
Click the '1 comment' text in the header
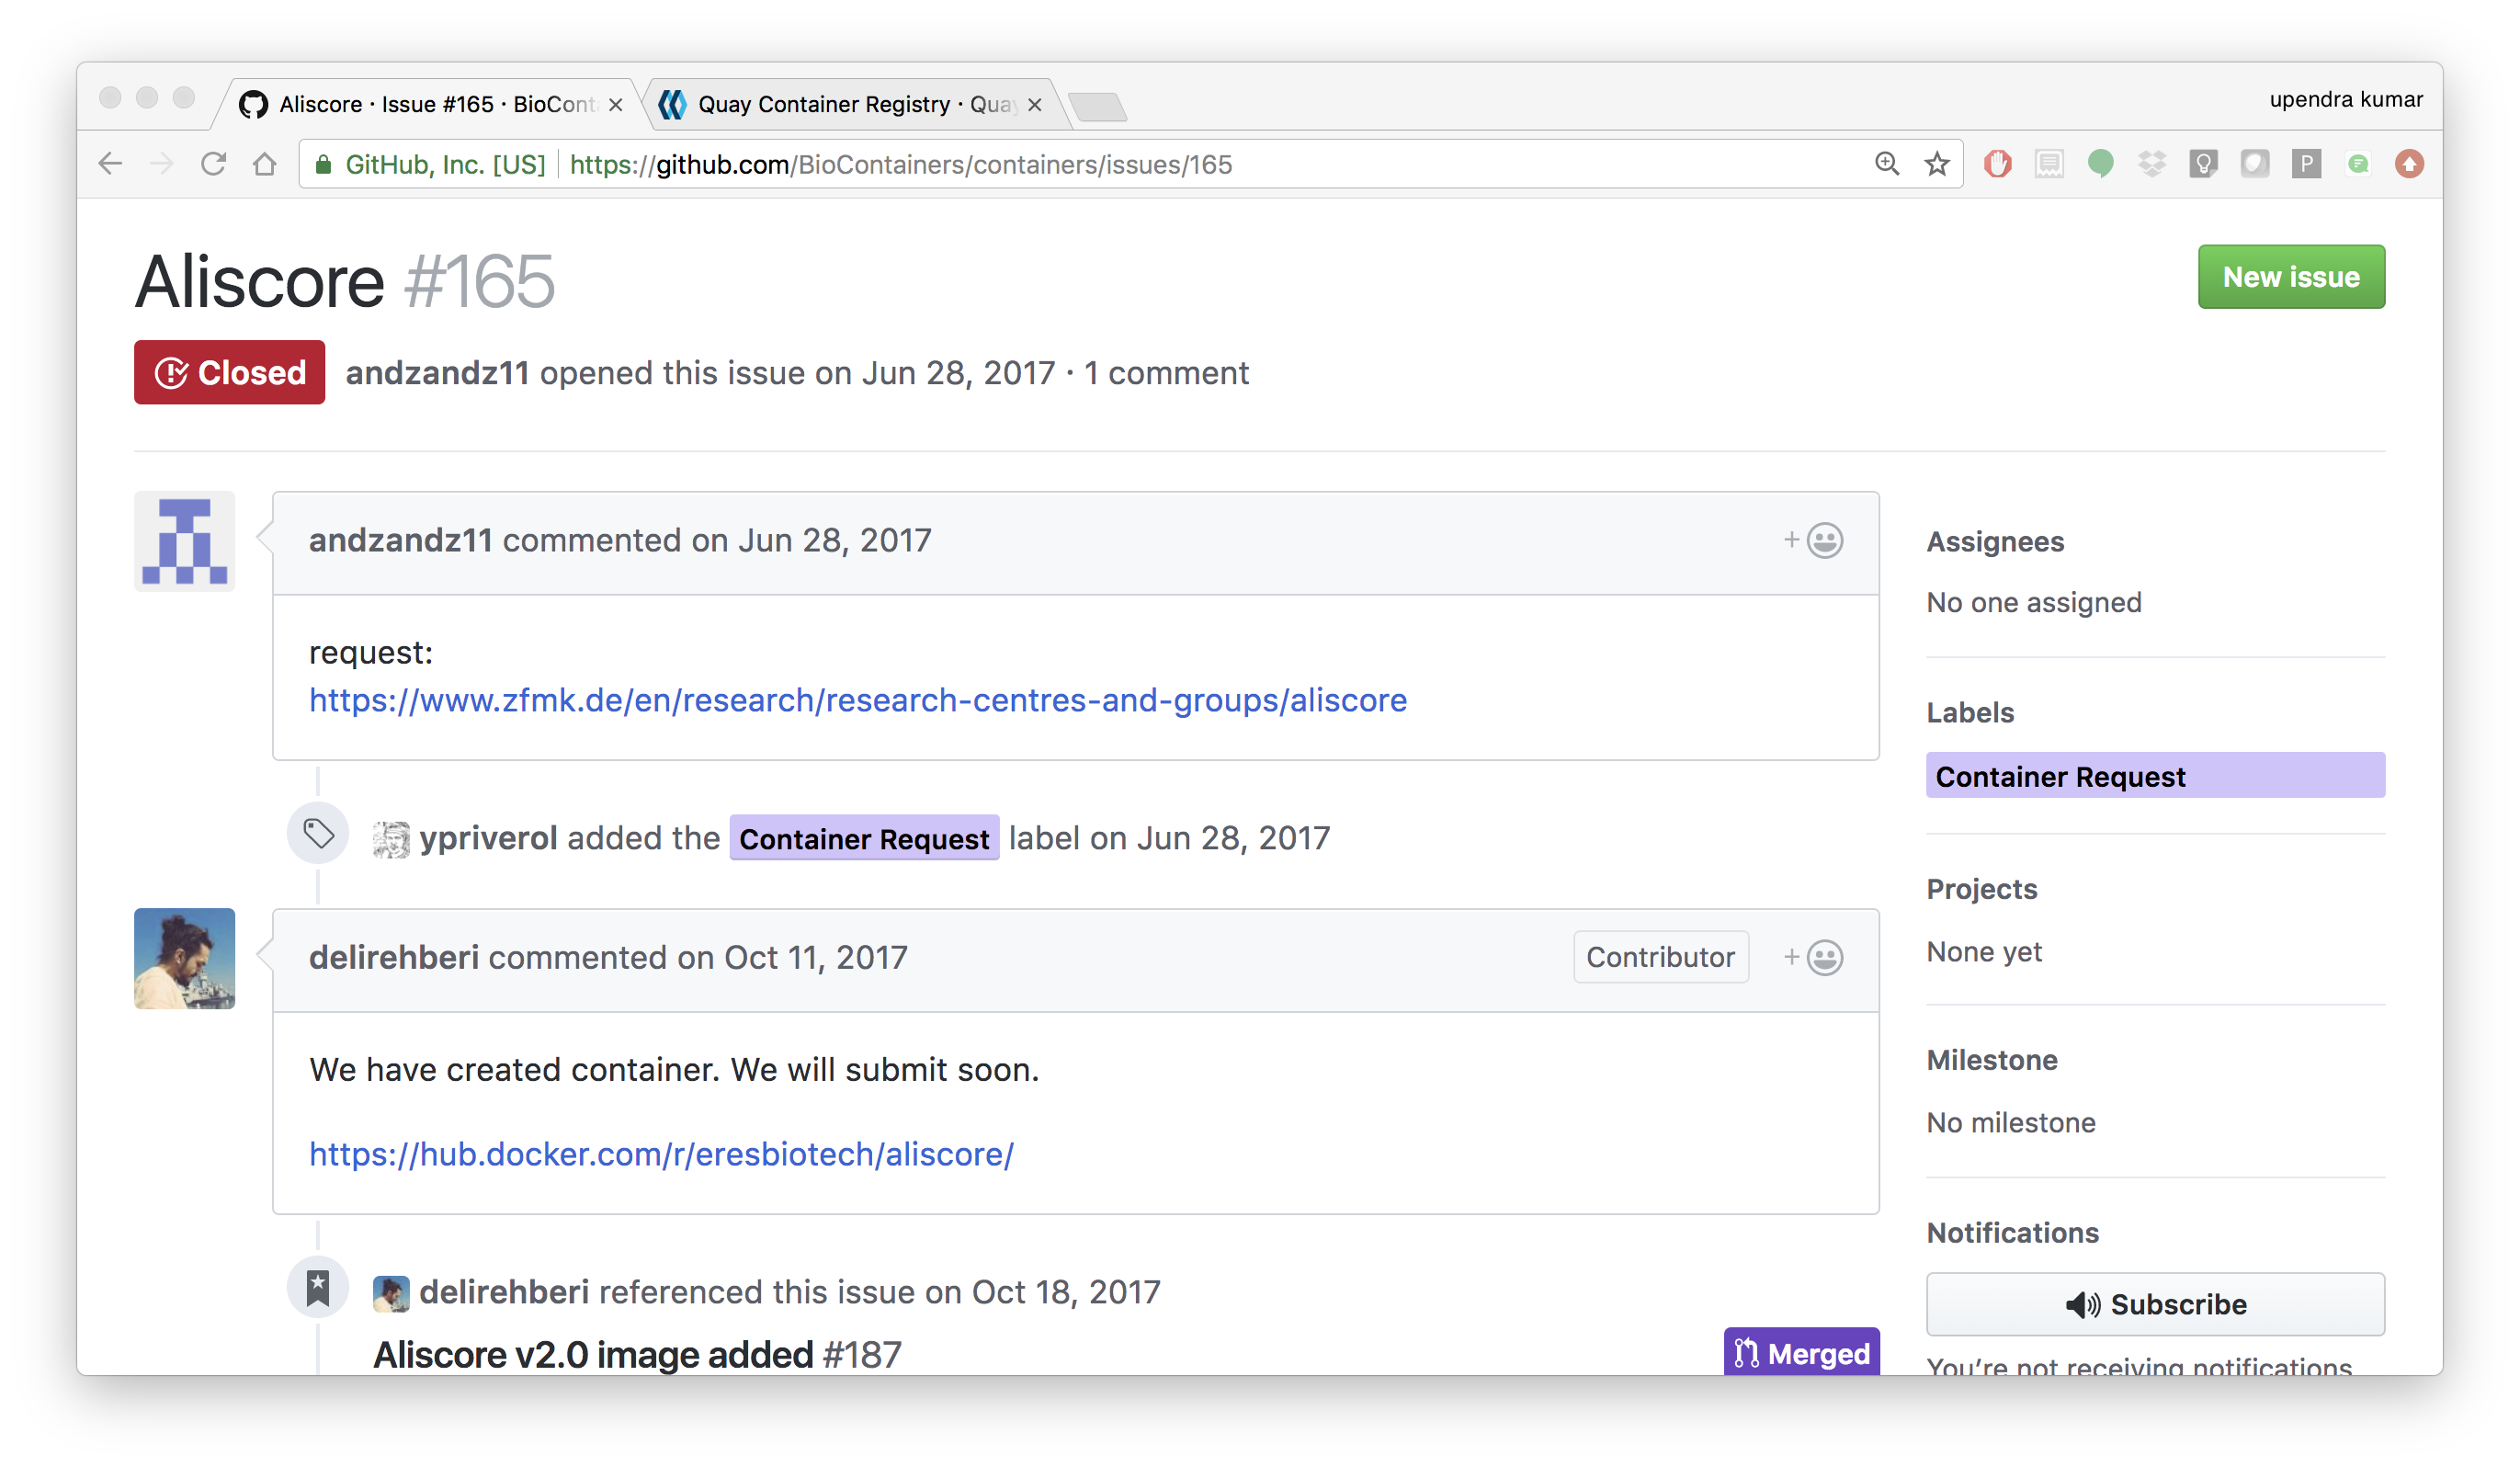(x=1167, y=373)
